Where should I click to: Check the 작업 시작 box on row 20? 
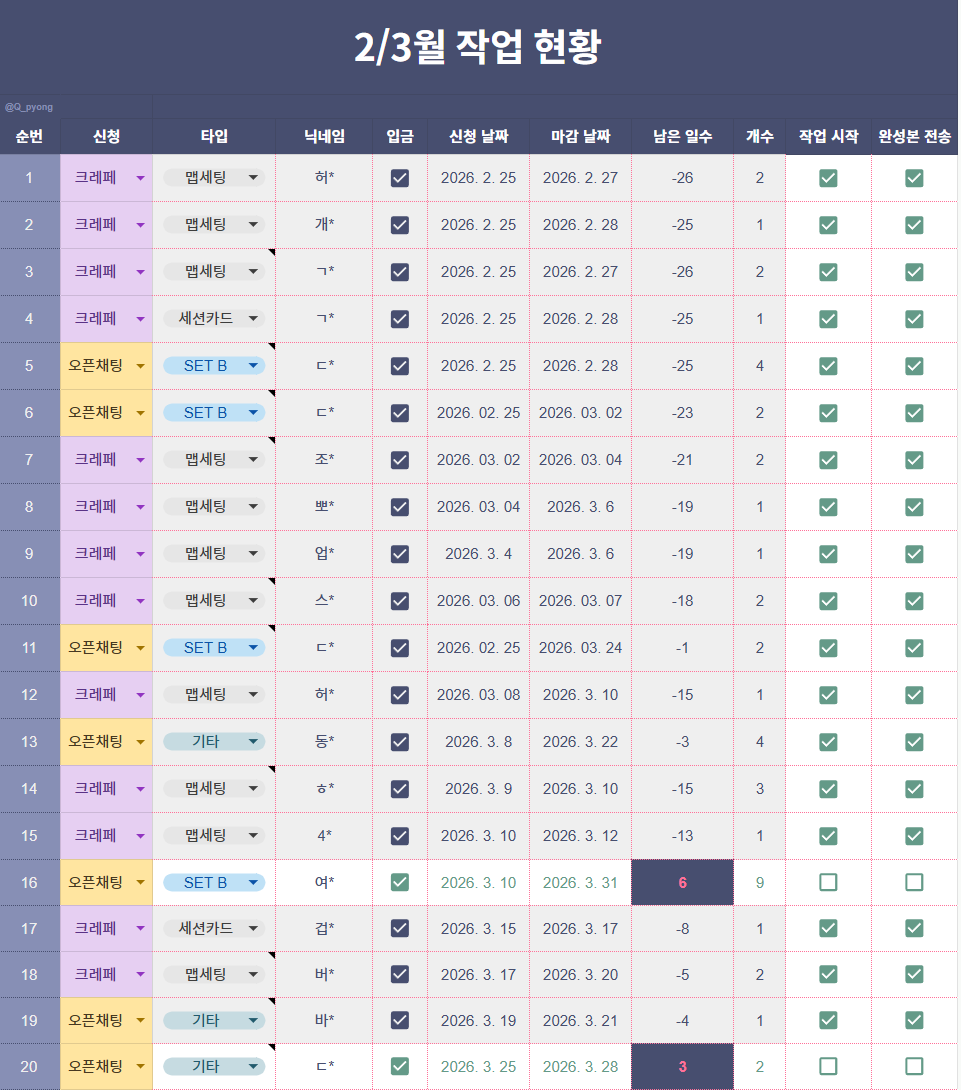coord(827,1066)
